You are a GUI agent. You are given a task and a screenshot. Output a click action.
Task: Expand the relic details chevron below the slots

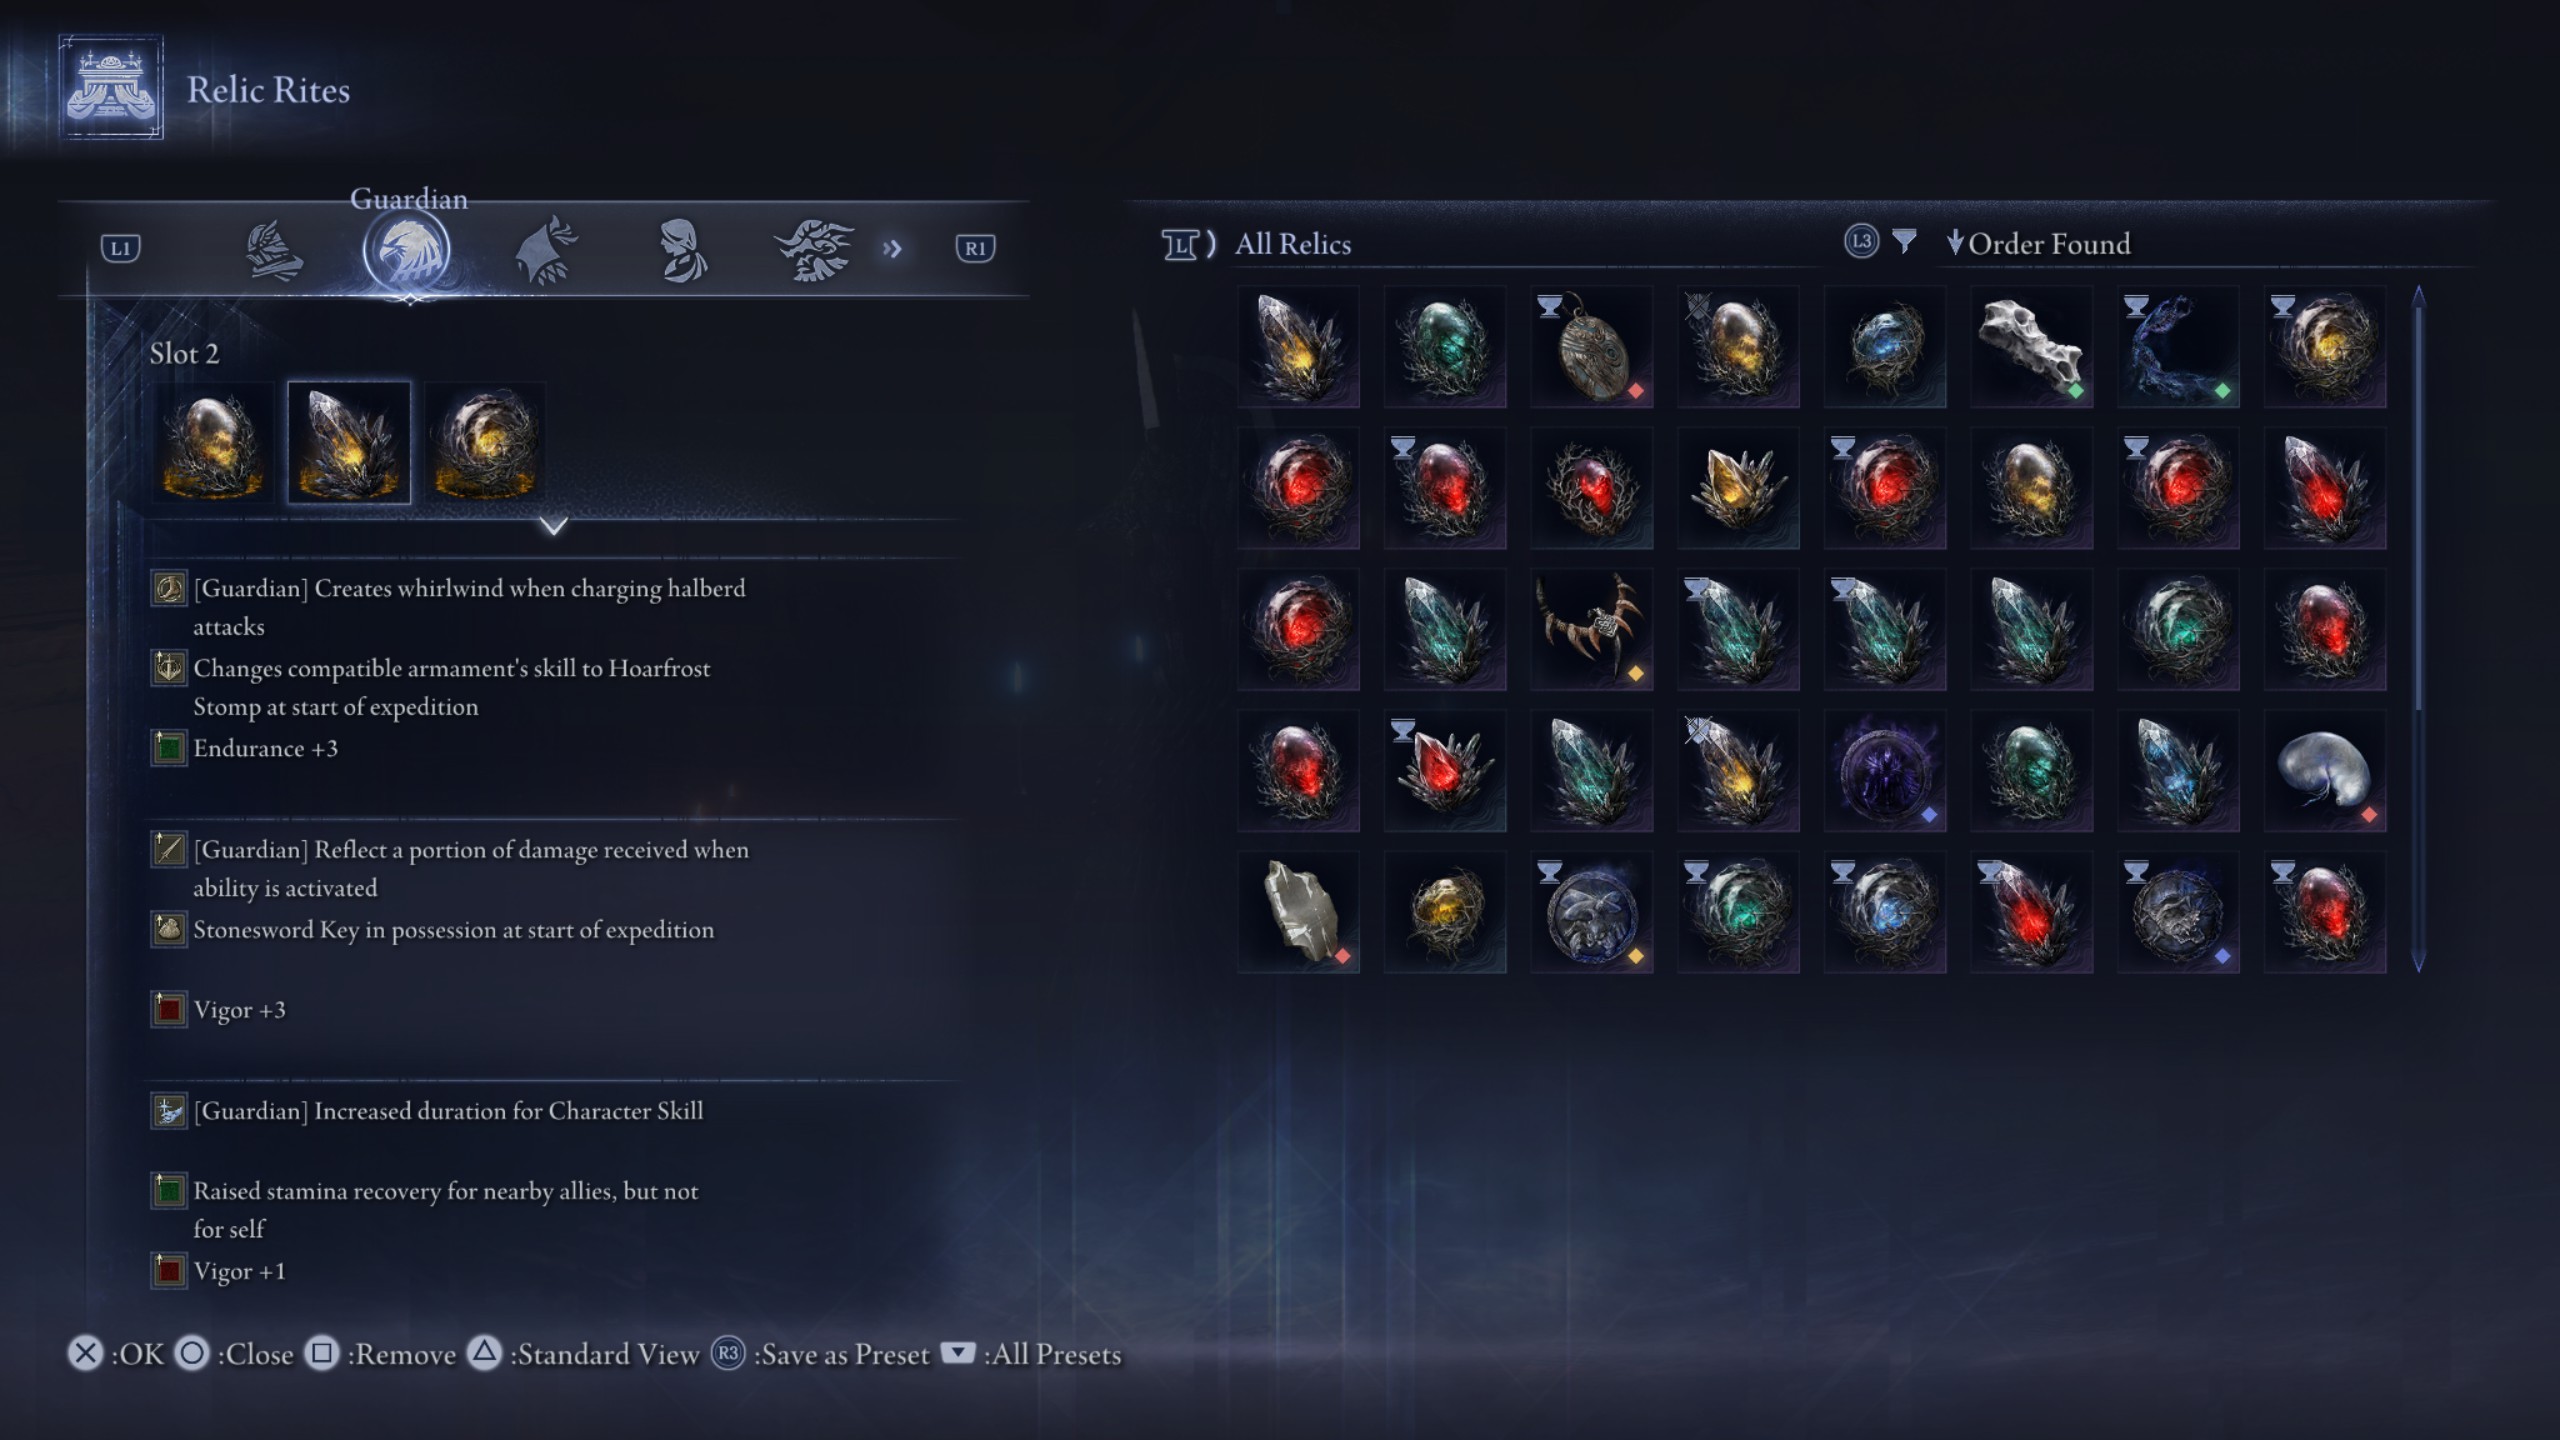(553, 525)
